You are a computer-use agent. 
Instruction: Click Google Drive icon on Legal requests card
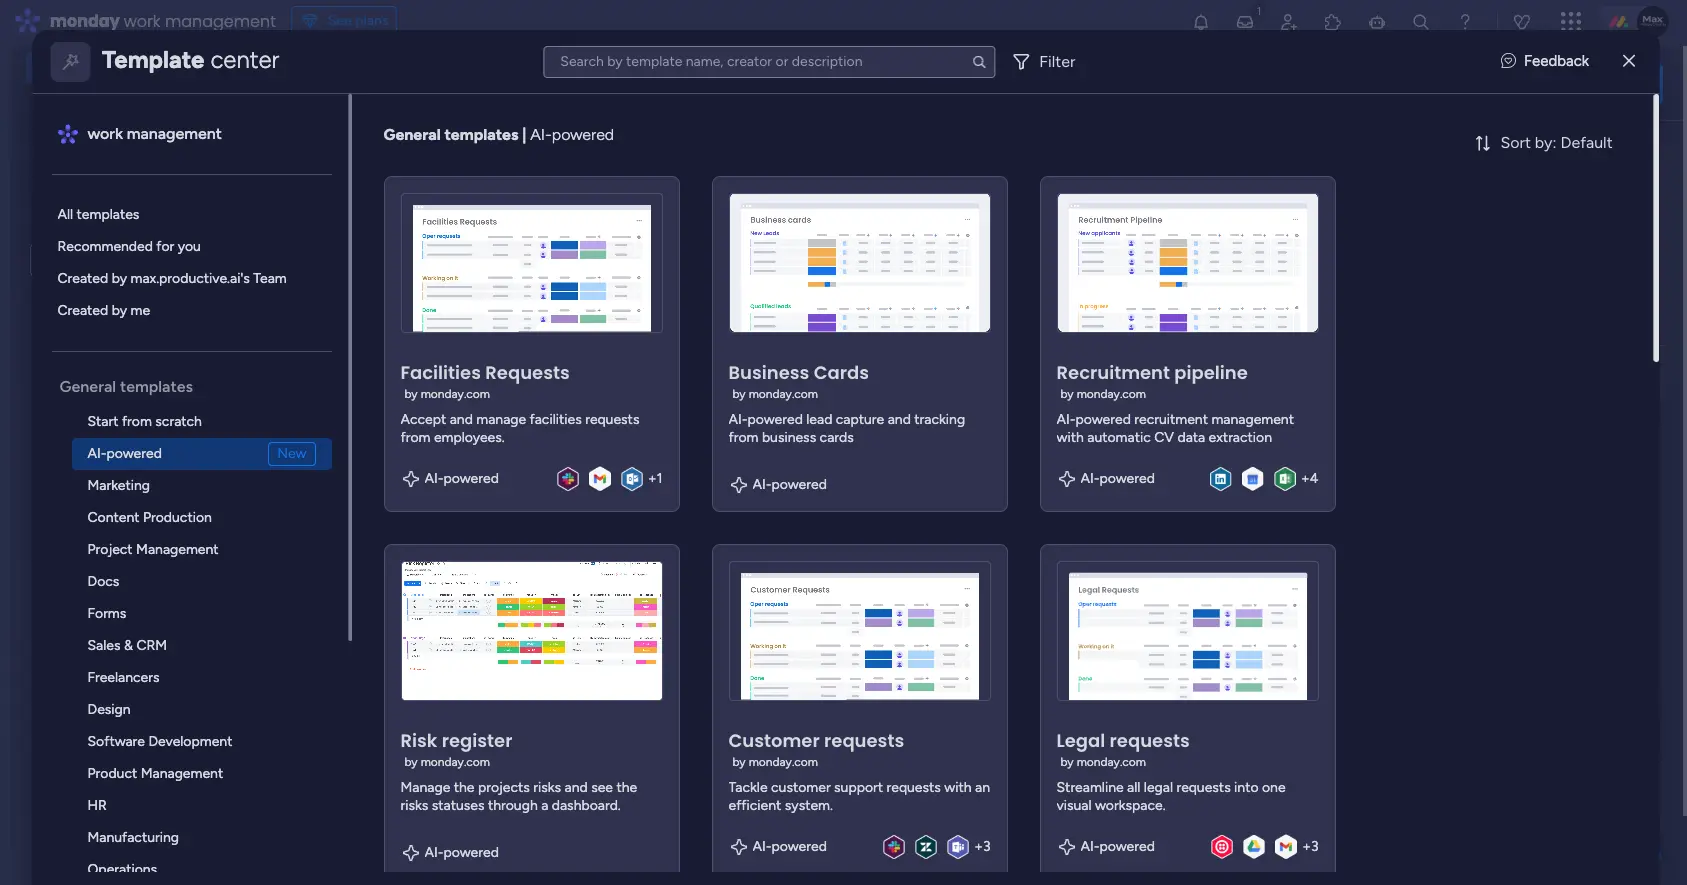[1254, 847]
